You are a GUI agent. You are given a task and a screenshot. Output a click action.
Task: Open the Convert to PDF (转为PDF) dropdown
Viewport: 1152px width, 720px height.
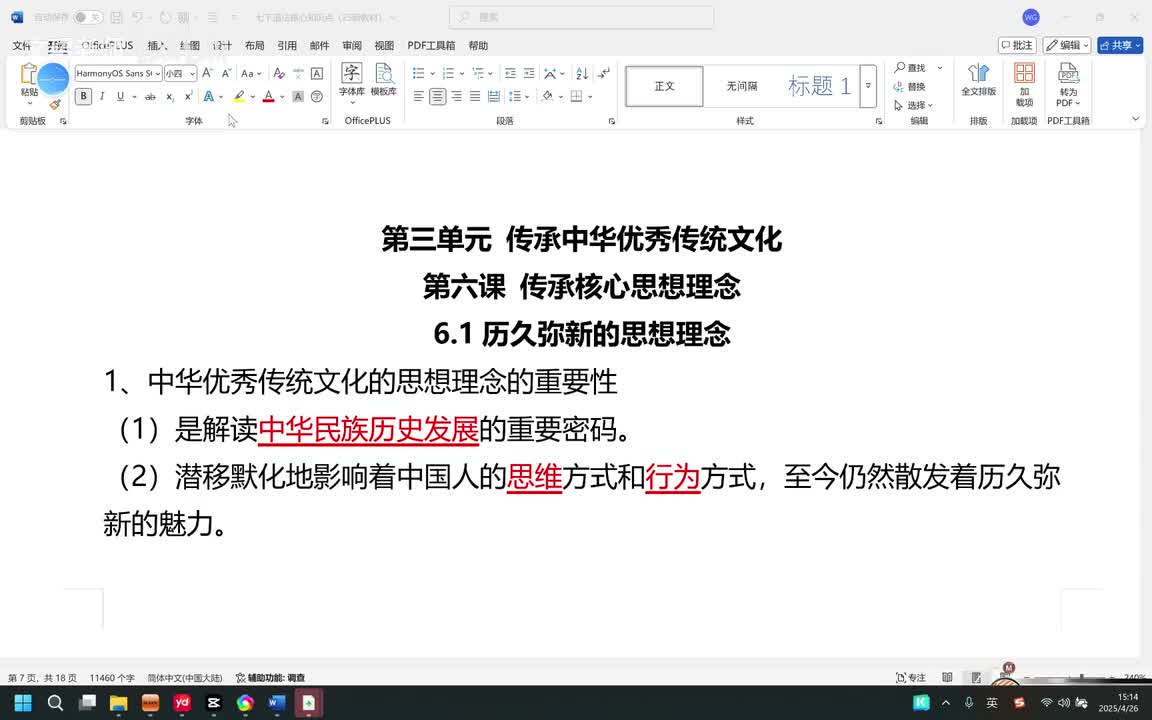click(x=1068, y=84)
